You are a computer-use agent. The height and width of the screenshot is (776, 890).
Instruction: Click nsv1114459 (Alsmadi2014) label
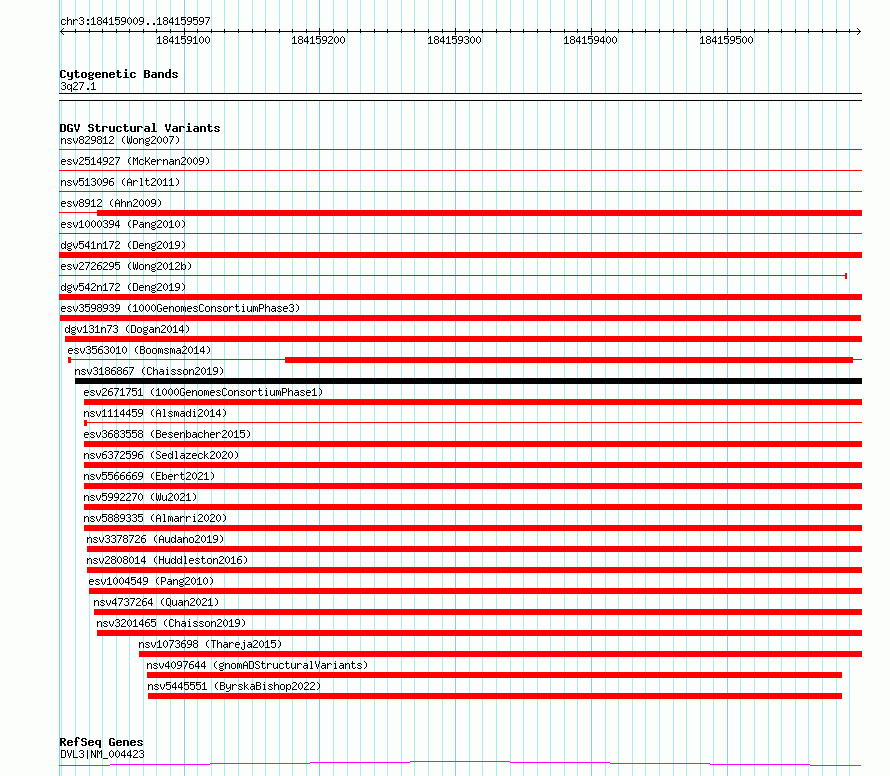(x=155, y=413)
